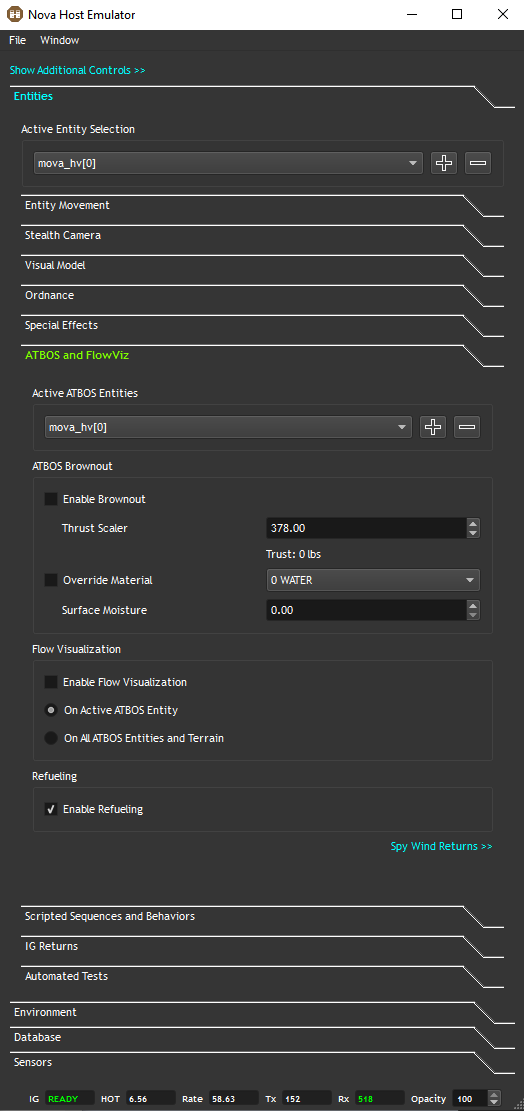Select On All ATBOS Entities and Terrain

point(51,738)
